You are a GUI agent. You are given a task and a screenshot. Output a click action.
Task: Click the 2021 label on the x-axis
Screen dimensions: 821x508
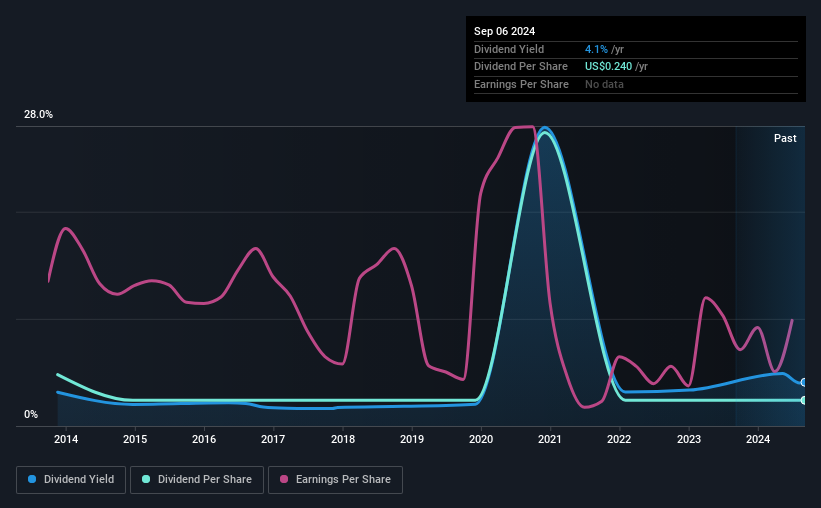[550, 439]
